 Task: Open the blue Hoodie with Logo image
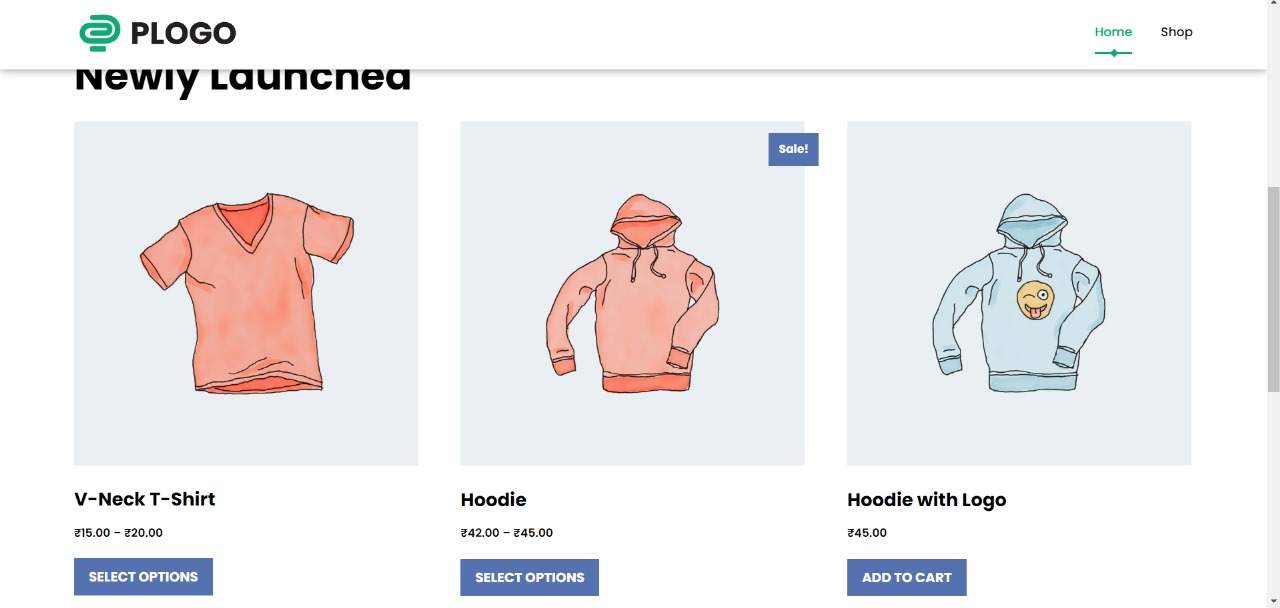(1019, 293)
